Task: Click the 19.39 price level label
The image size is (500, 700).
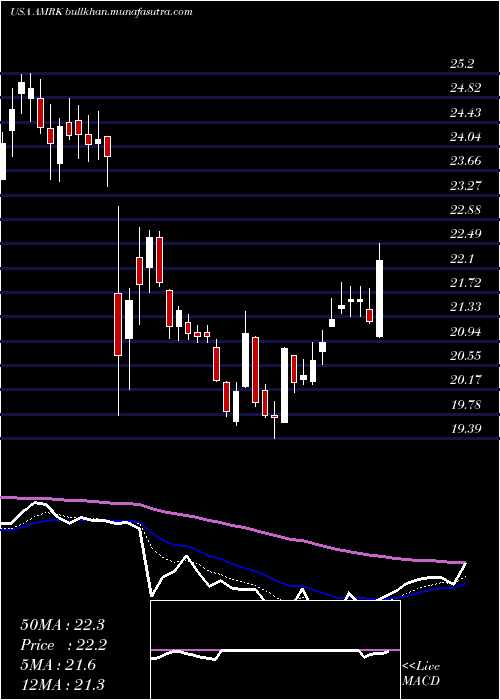Action: pos(465,429)
